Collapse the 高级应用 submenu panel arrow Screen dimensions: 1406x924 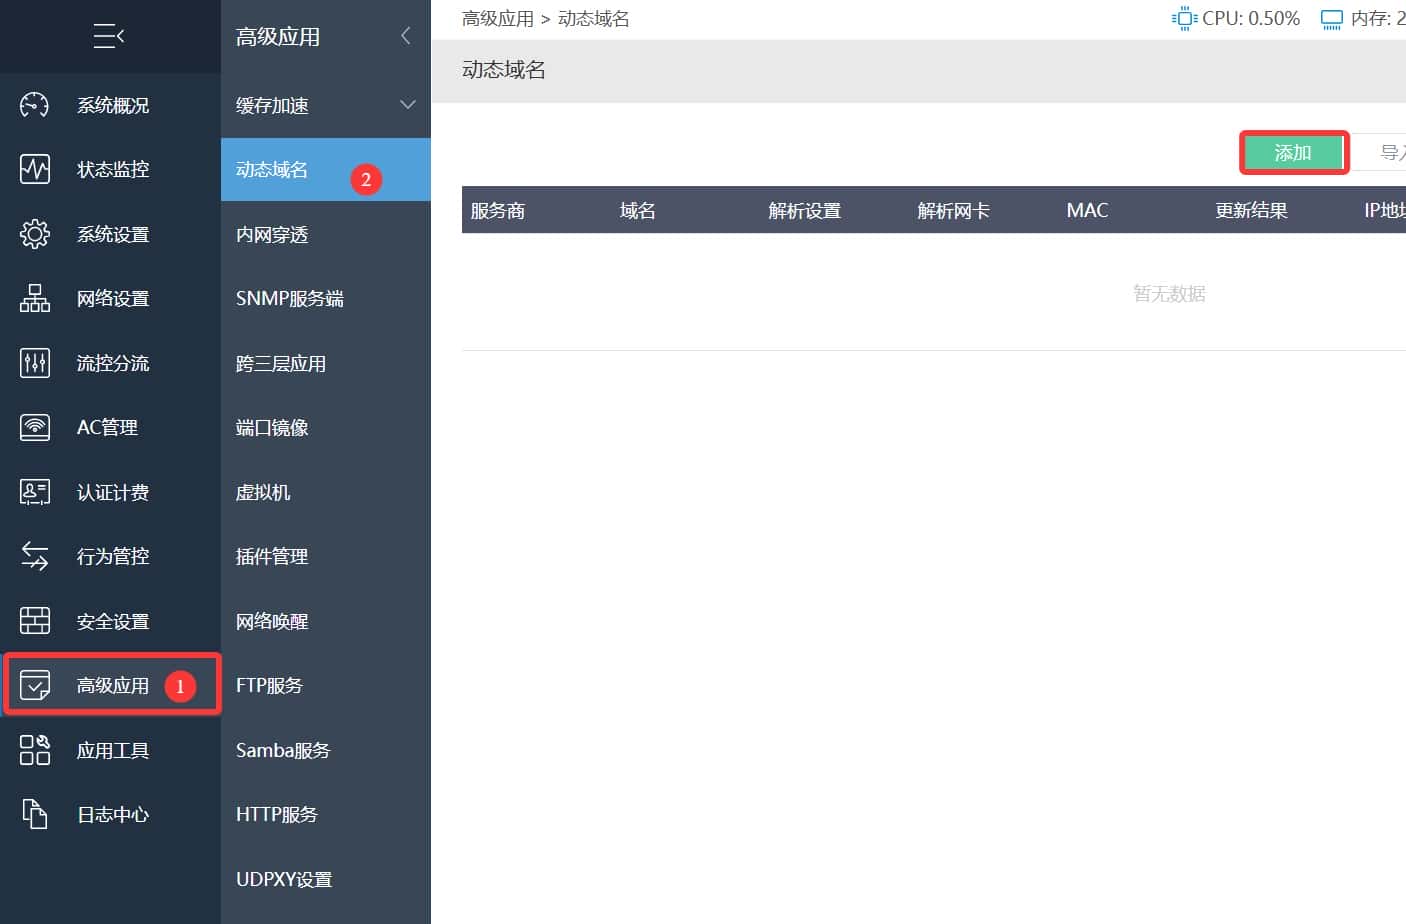click(405, 36)
